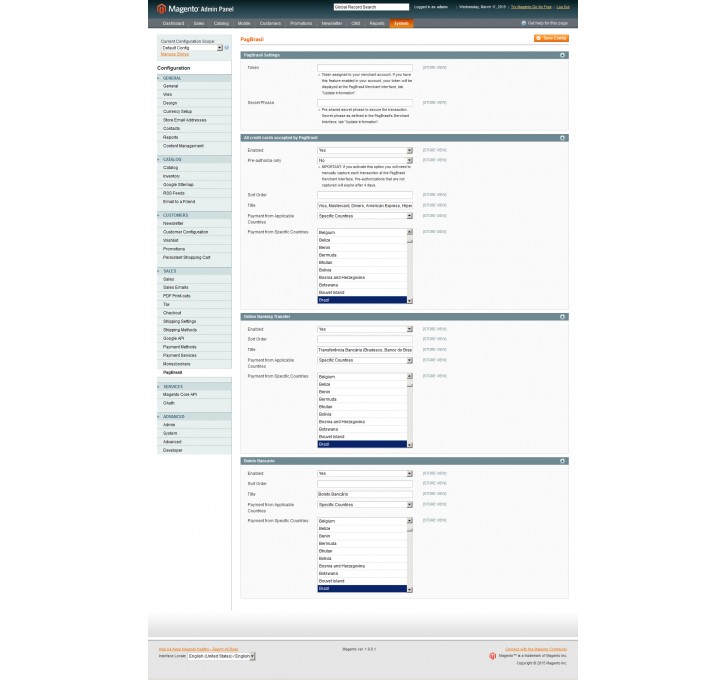The image size is (725, 680).
Task: Click the credit cards Title field
Action: [365, 205]
